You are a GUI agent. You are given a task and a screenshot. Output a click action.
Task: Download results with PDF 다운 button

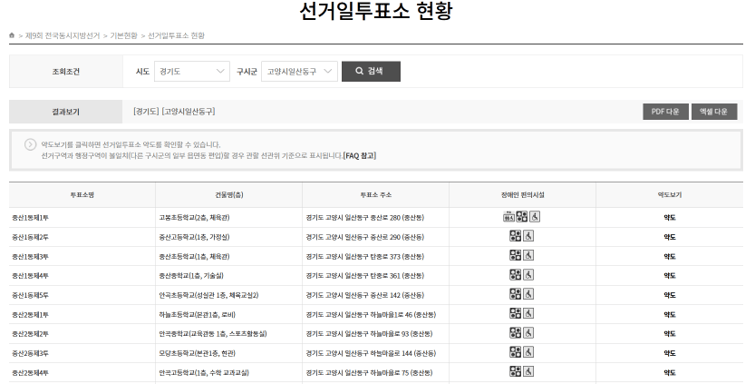click(x=665, y=111)
